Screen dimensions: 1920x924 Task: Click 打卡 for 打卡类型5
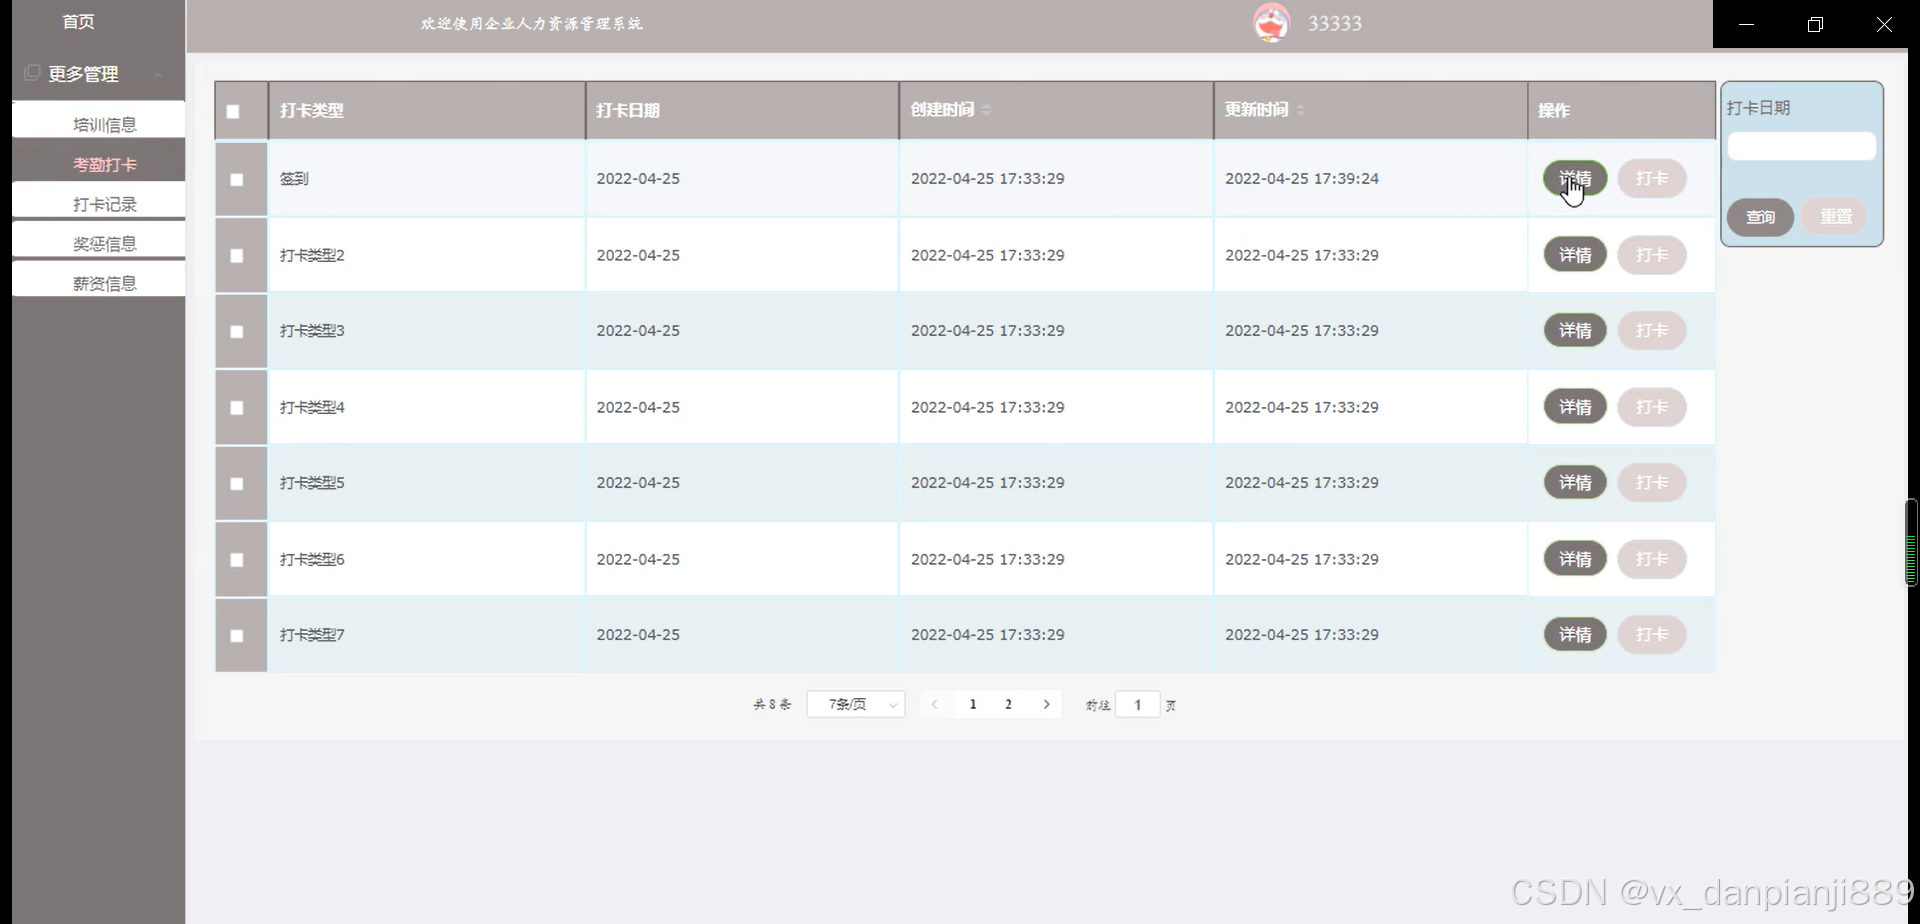coord(1651,483)
